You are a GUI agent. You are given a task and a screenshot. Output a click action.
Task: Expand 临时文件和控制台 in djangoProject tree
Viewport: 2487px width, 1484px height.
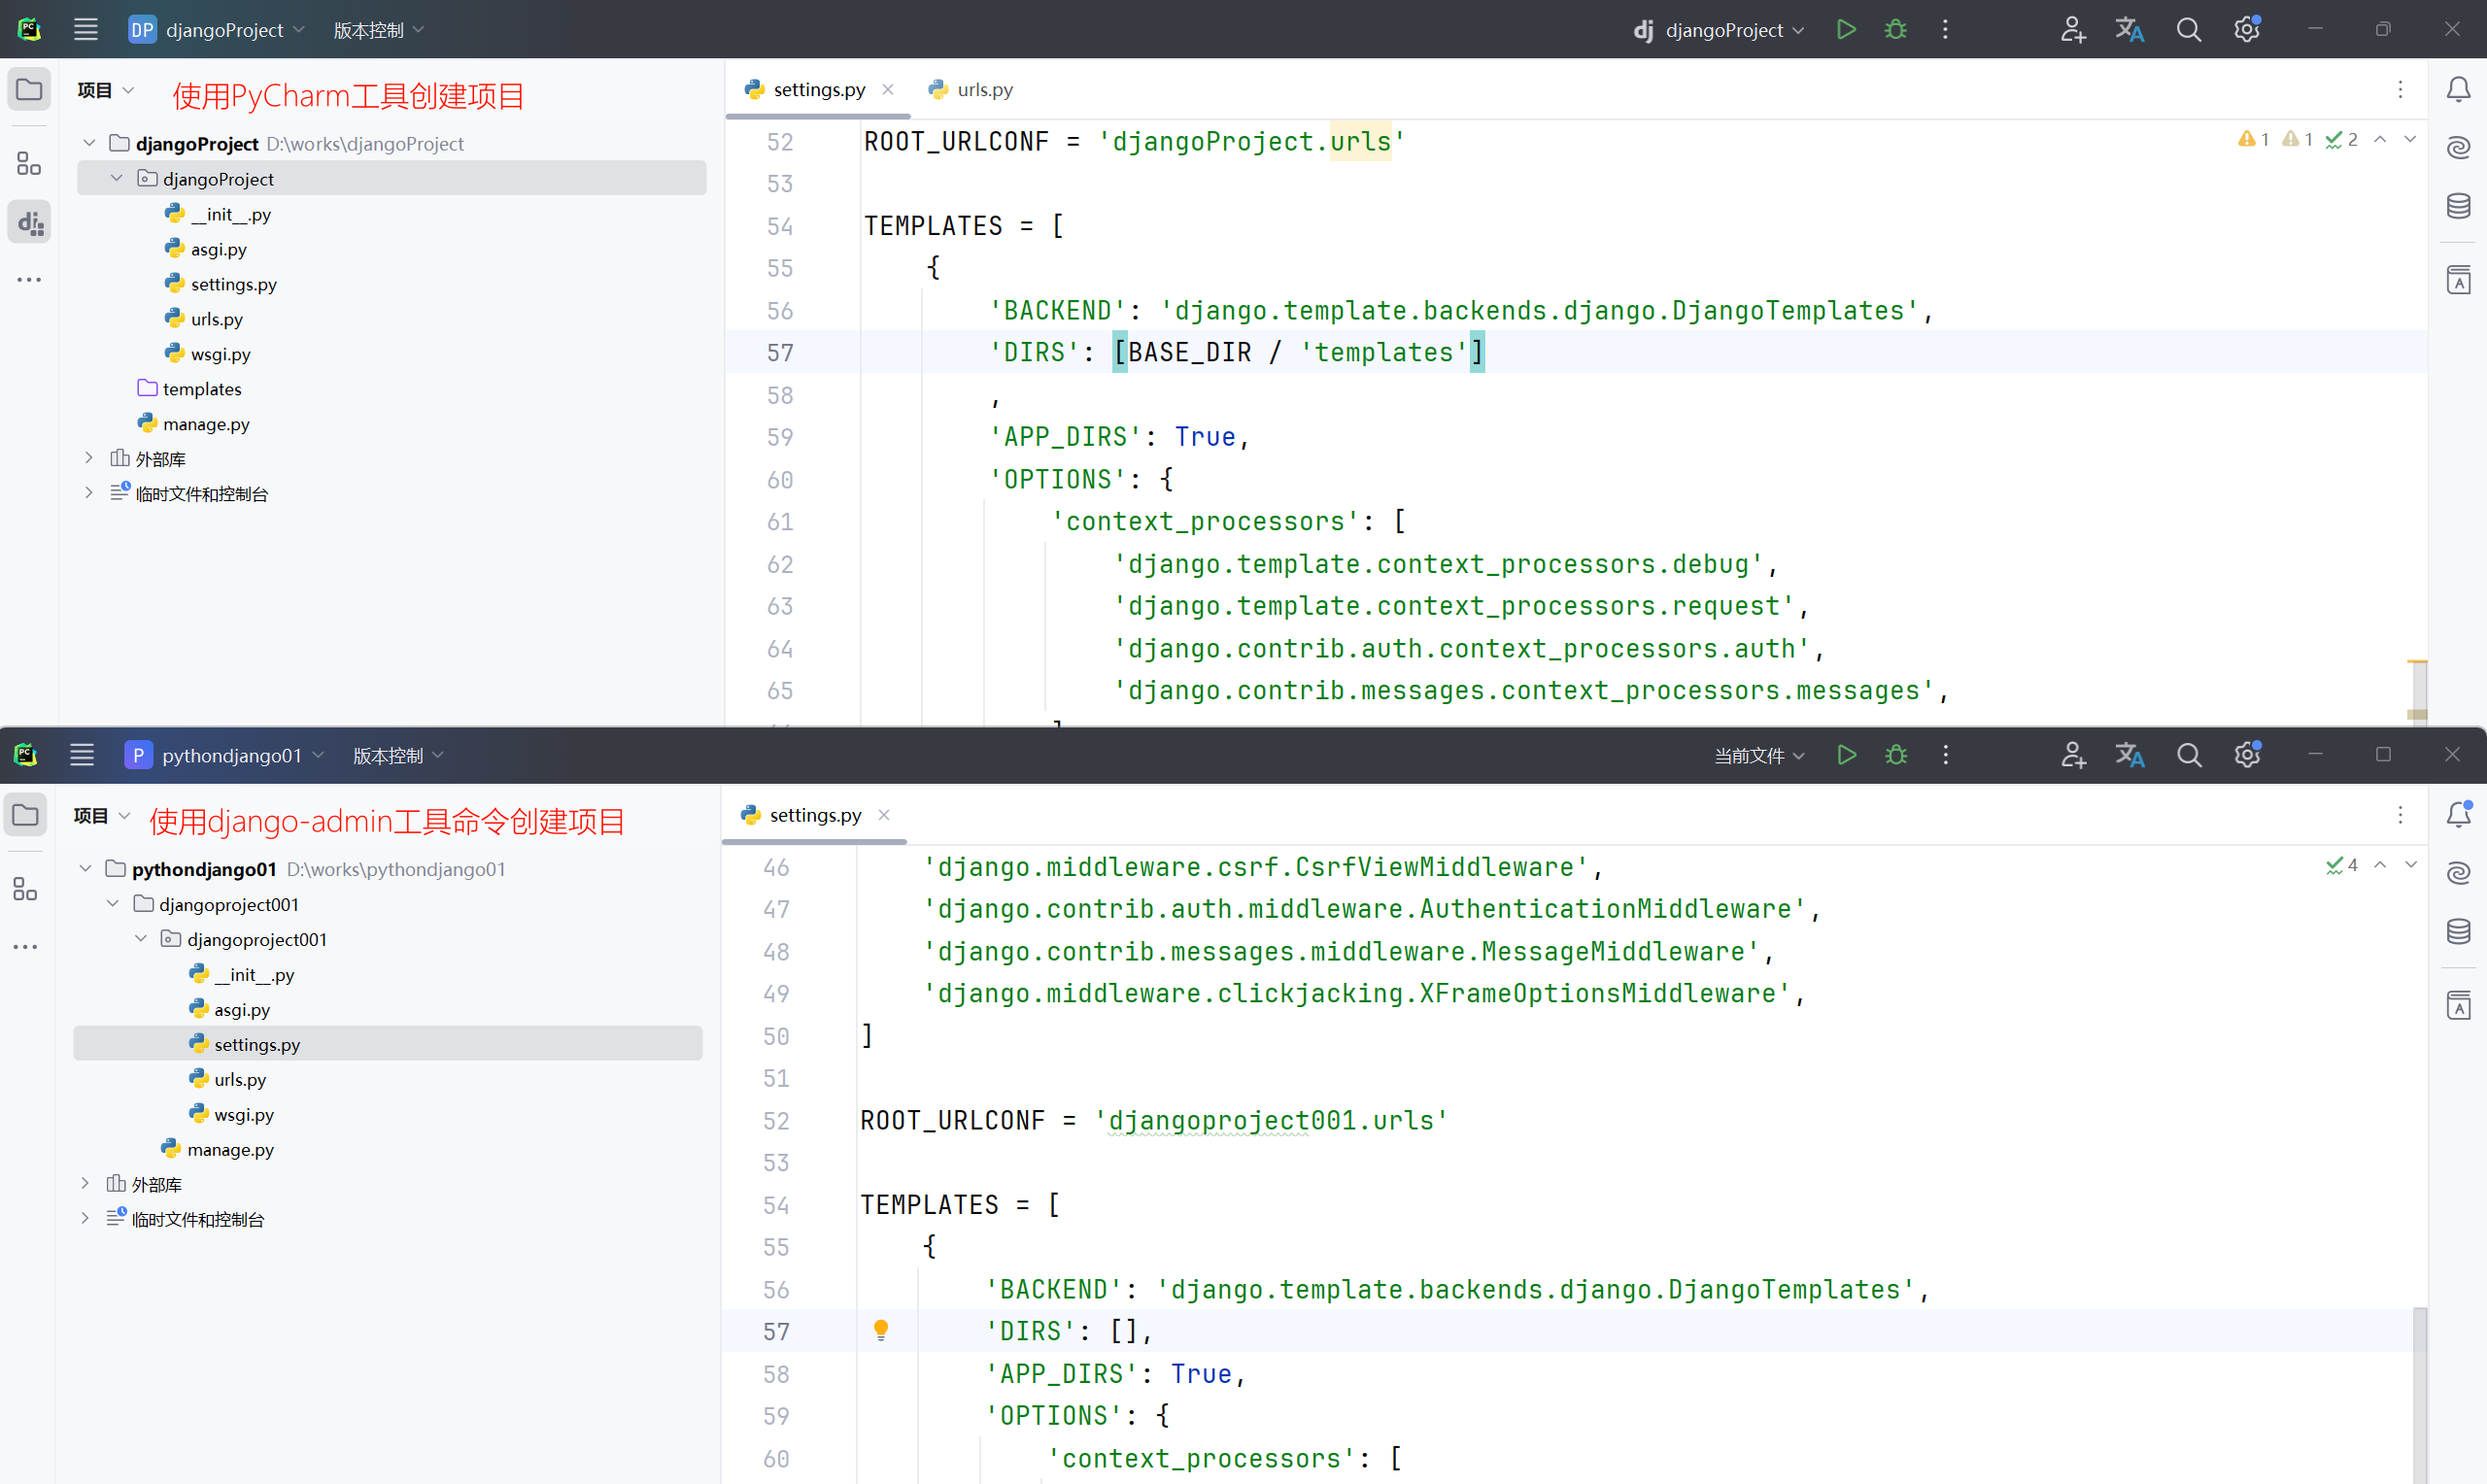[x=89, y=493]
